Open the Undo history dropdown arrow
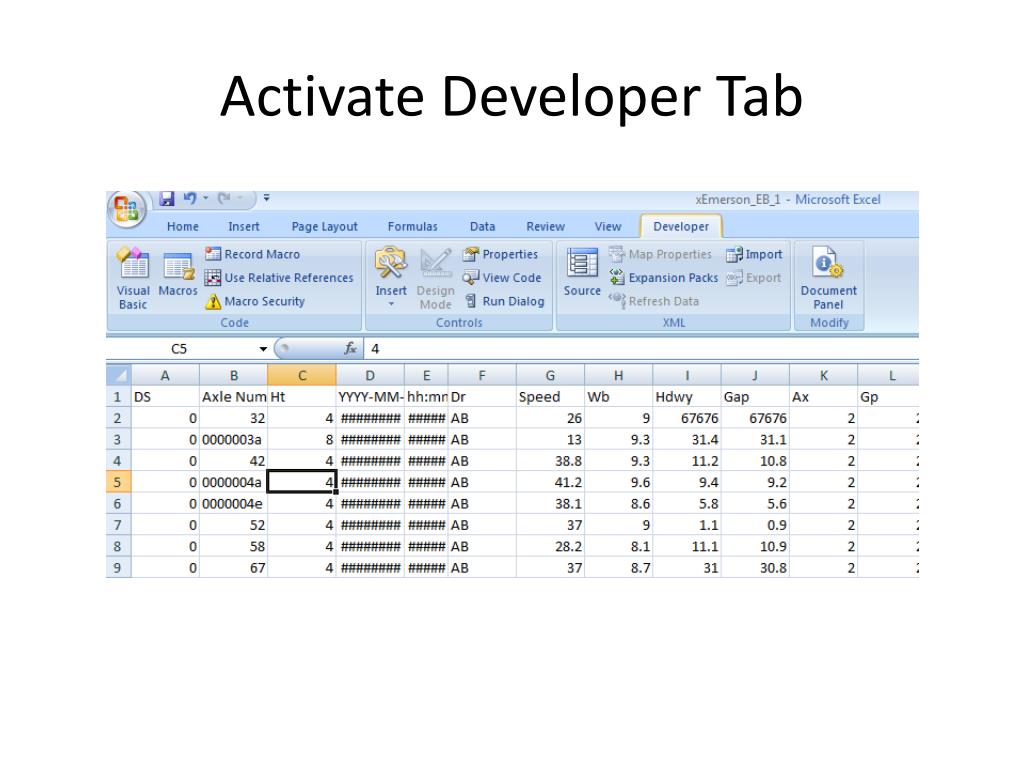1024x768 pixels. [x=206, y=199]
